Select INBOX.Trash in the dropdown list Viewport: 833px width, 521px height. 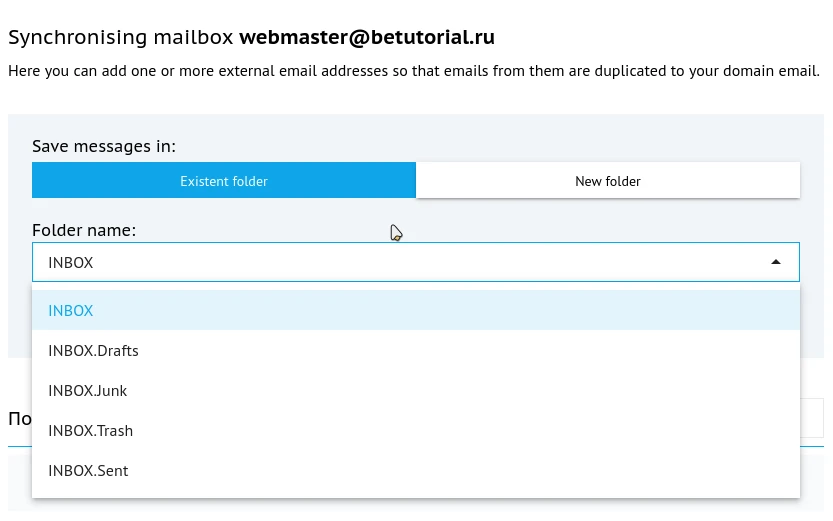coord(91,431)
